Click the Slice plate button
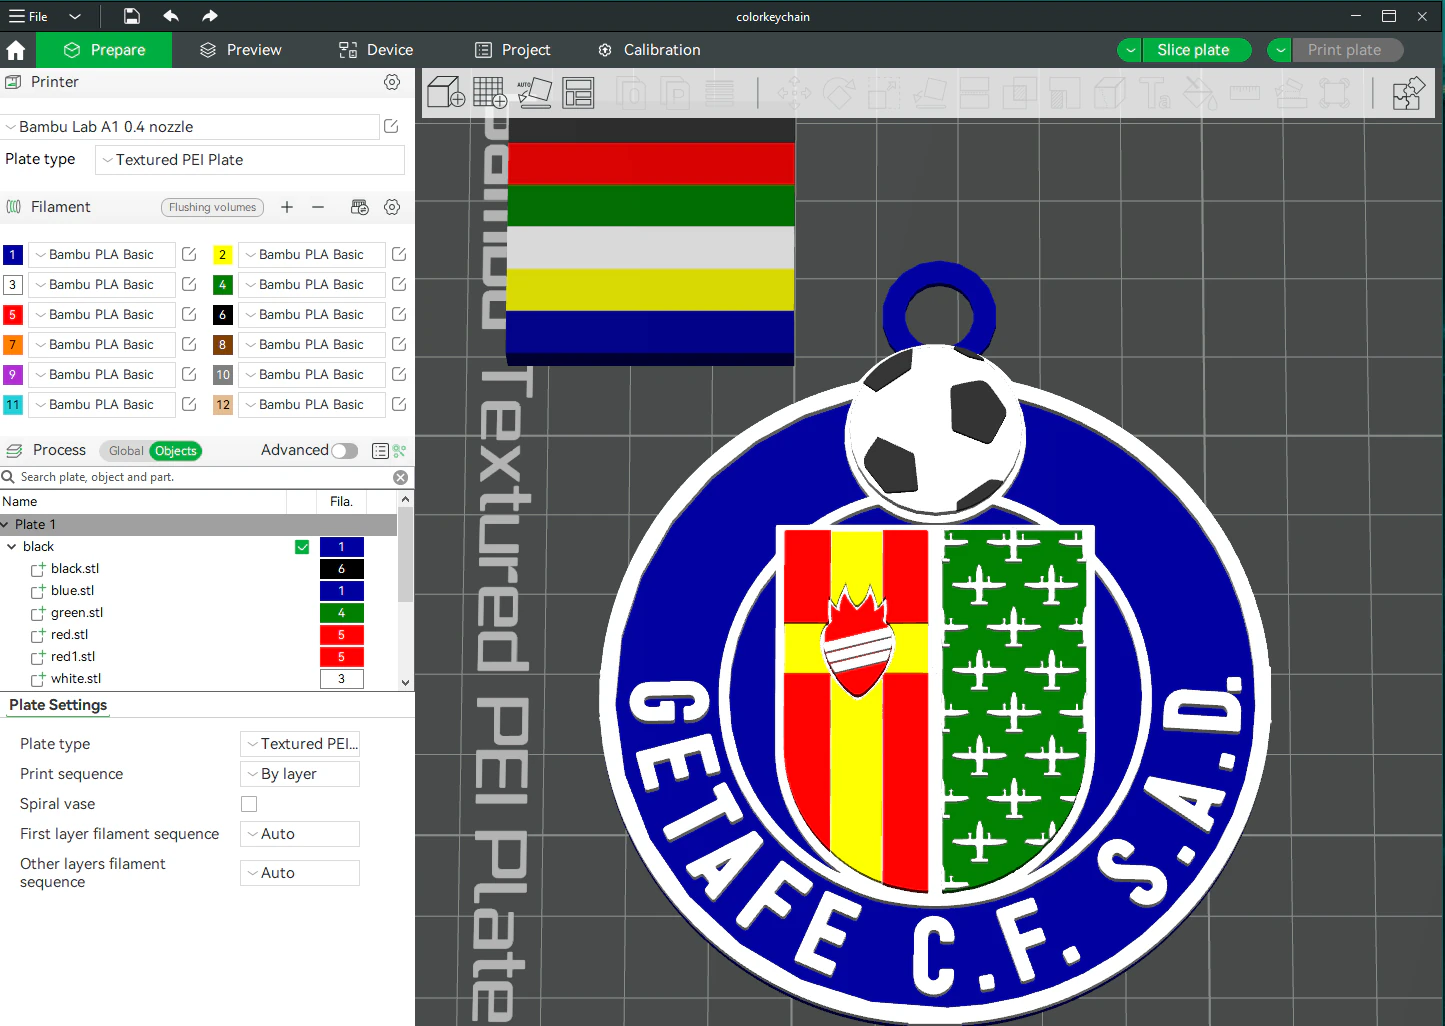The width and height of the screenshot is (1445, 1026). [1194, 50]
